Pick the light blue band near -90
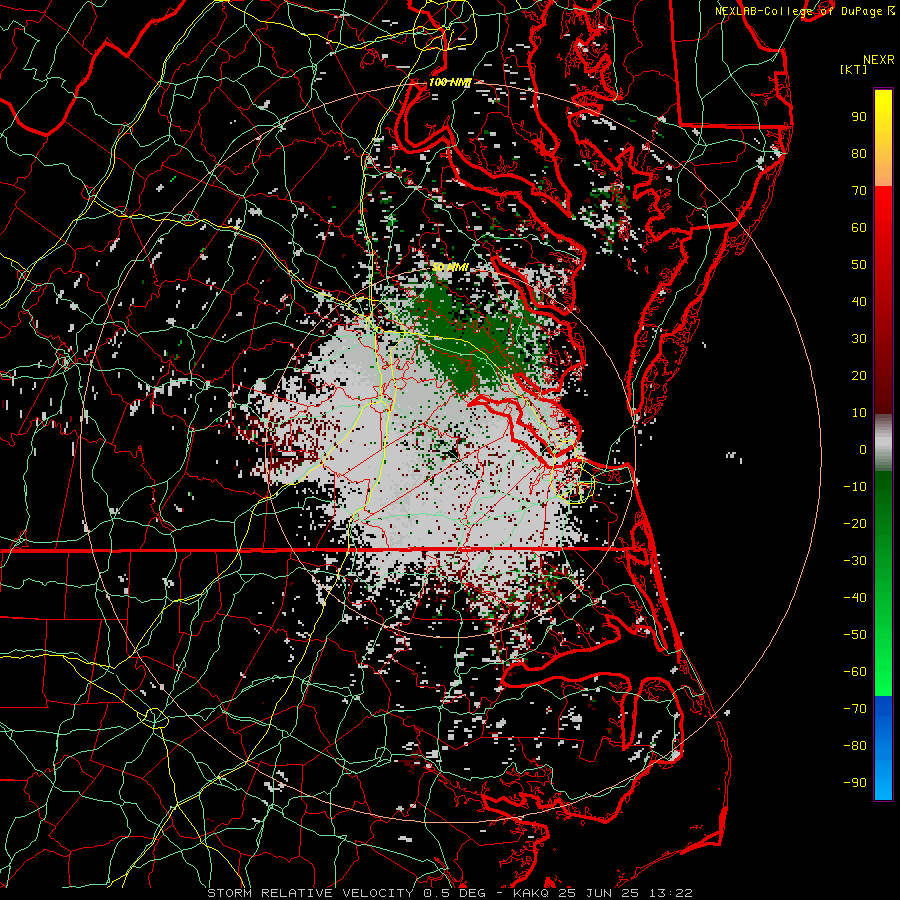 pos(883,781)
